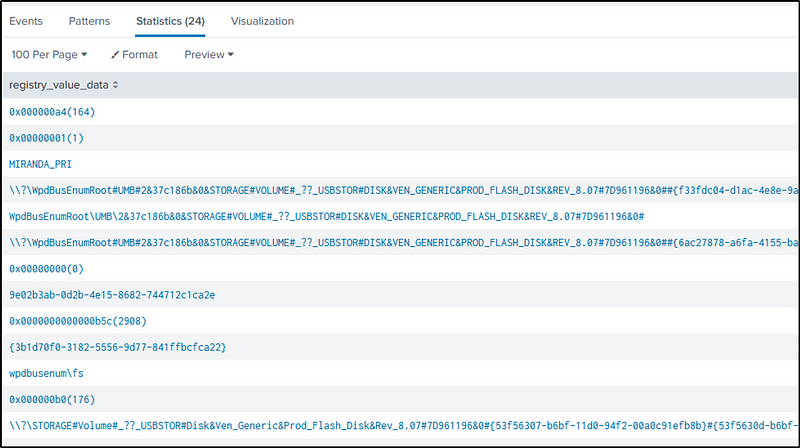Image resolution: width=800 pixels, height=448 pixels.
Task: Click the \\?\STORAGE#Volume USBSTOR value
Action: tap(400, 425)
